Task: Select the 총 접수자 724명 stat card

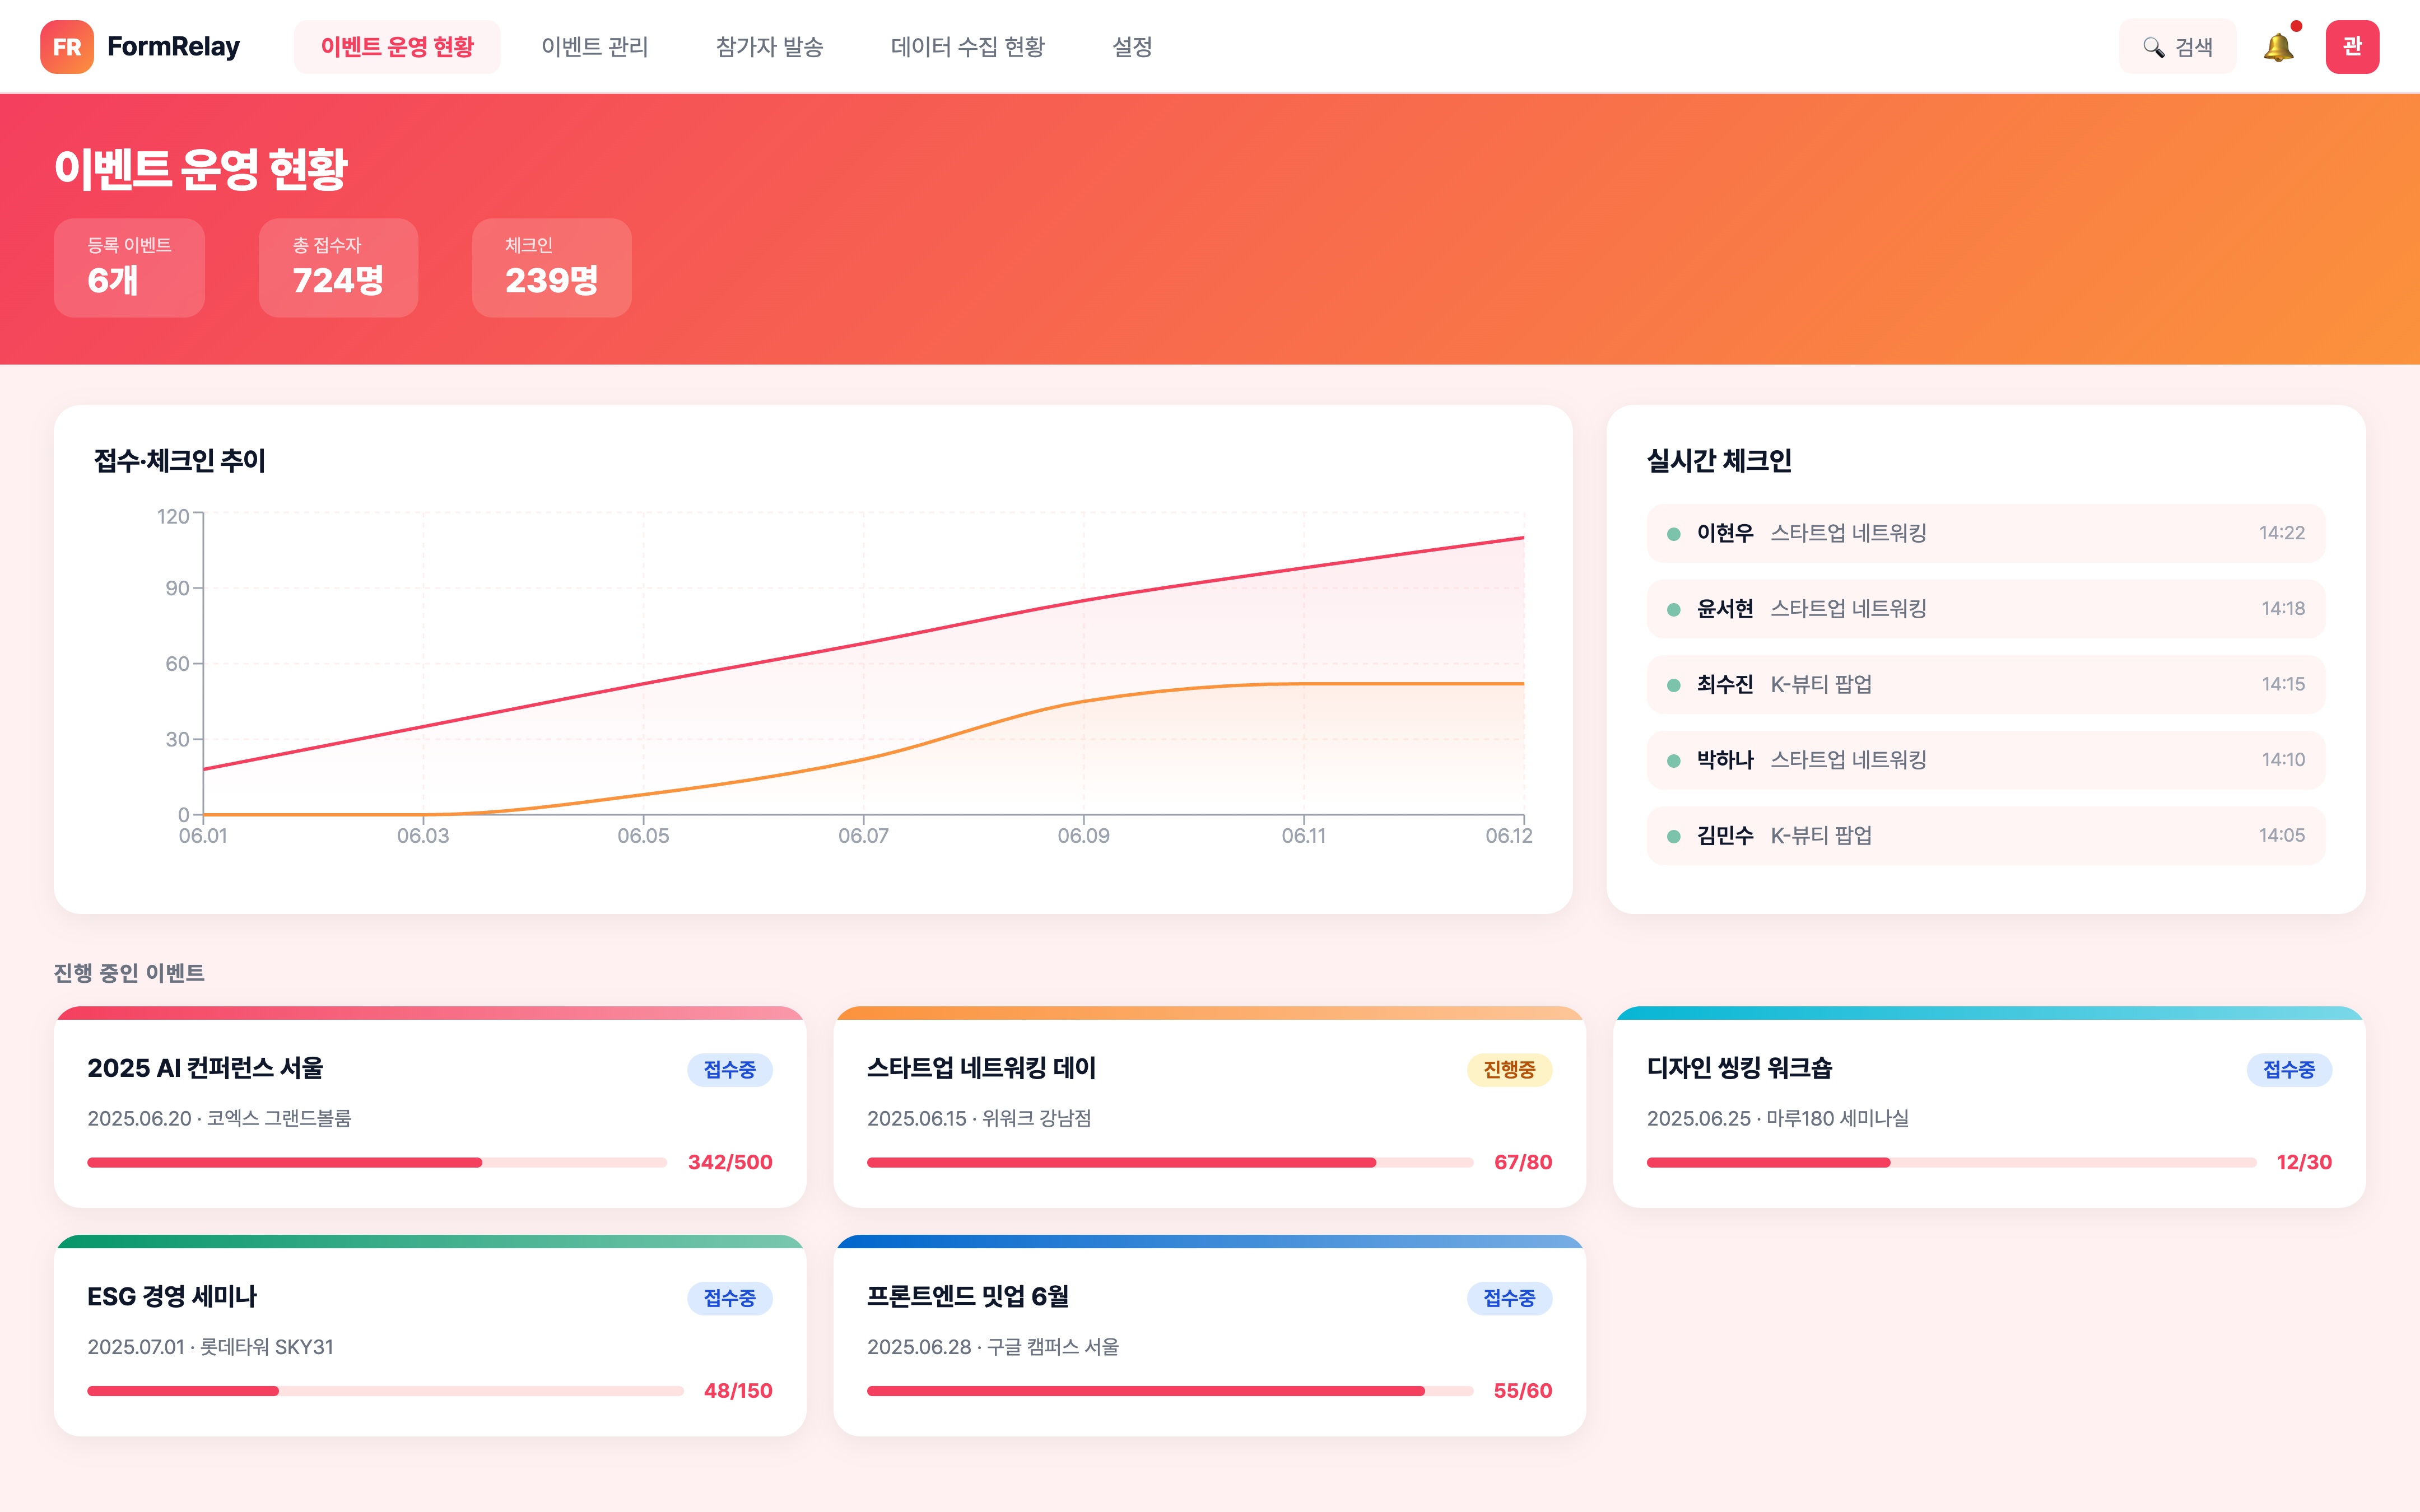Action: point(338,268)
